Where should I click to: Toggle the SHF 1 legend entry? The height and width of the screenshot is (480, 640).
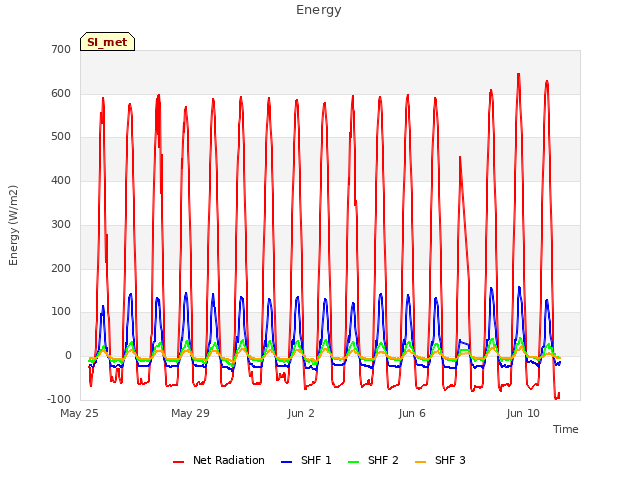[306, 460]
